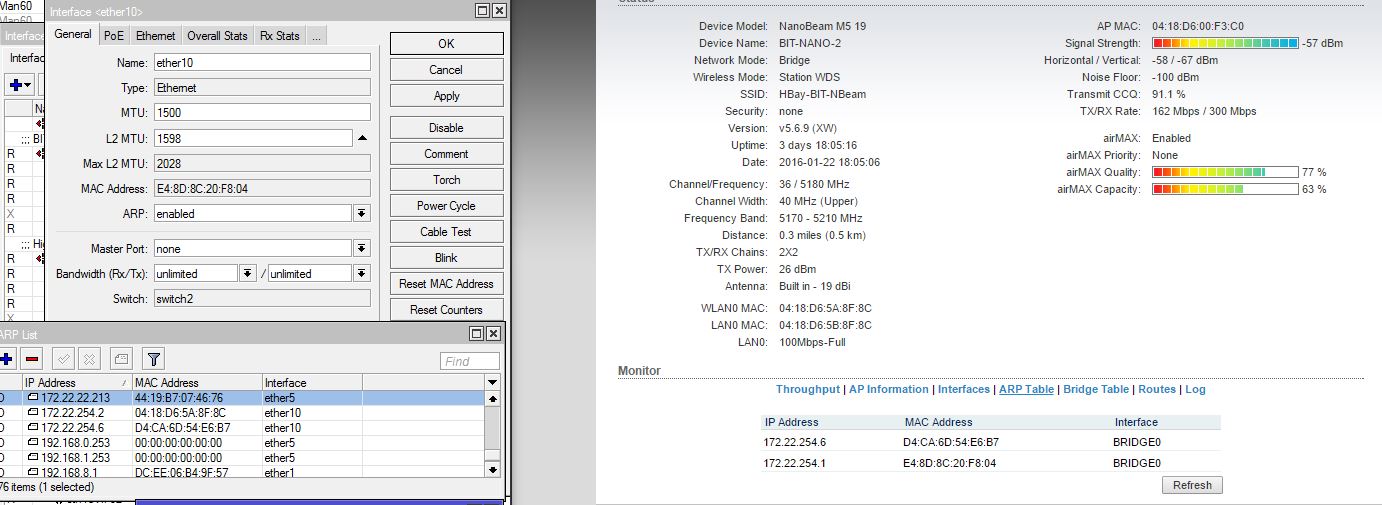Viewport: 1382px width, 505px height.
Task: Click the add (plus) icon in ARP List
Action: [x=6, y=359]
